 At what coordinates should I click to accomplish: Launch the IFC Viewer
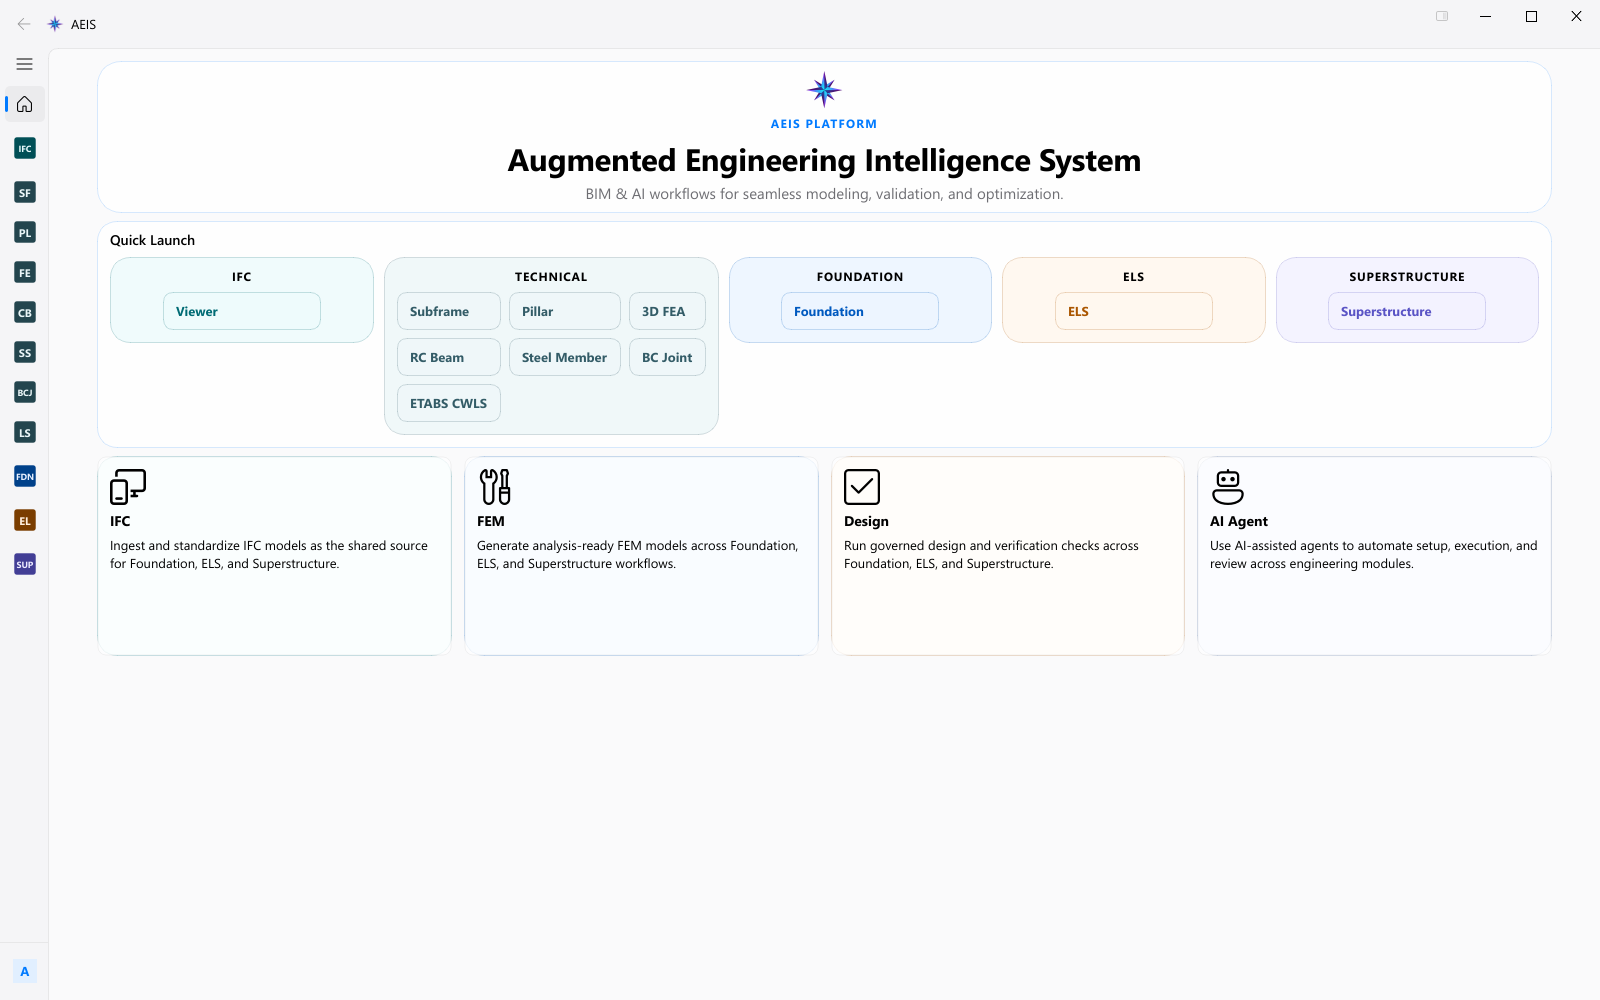242,311
